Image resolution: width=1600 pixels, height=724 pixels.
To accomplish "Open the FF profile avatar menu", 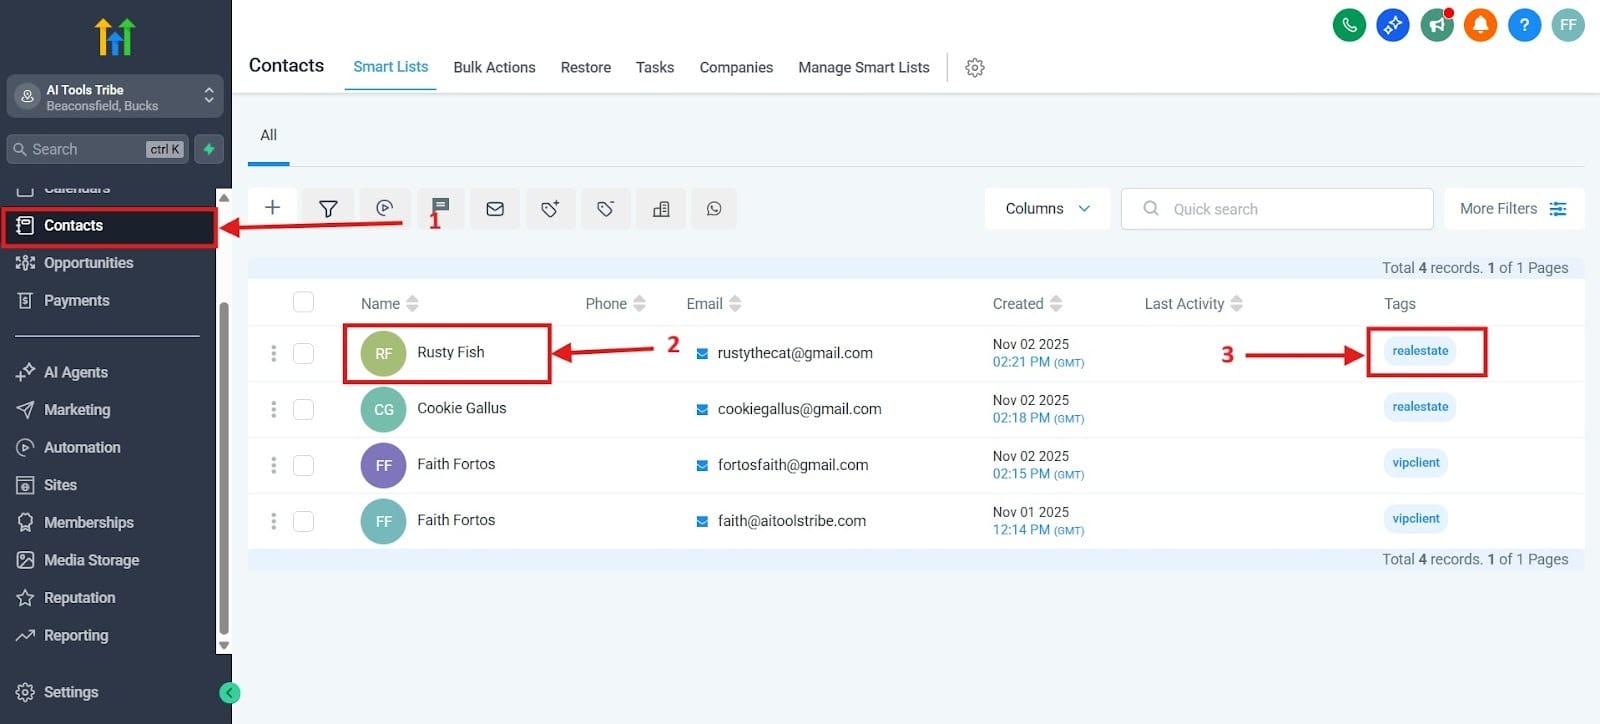I will [x=1568, y=25].
